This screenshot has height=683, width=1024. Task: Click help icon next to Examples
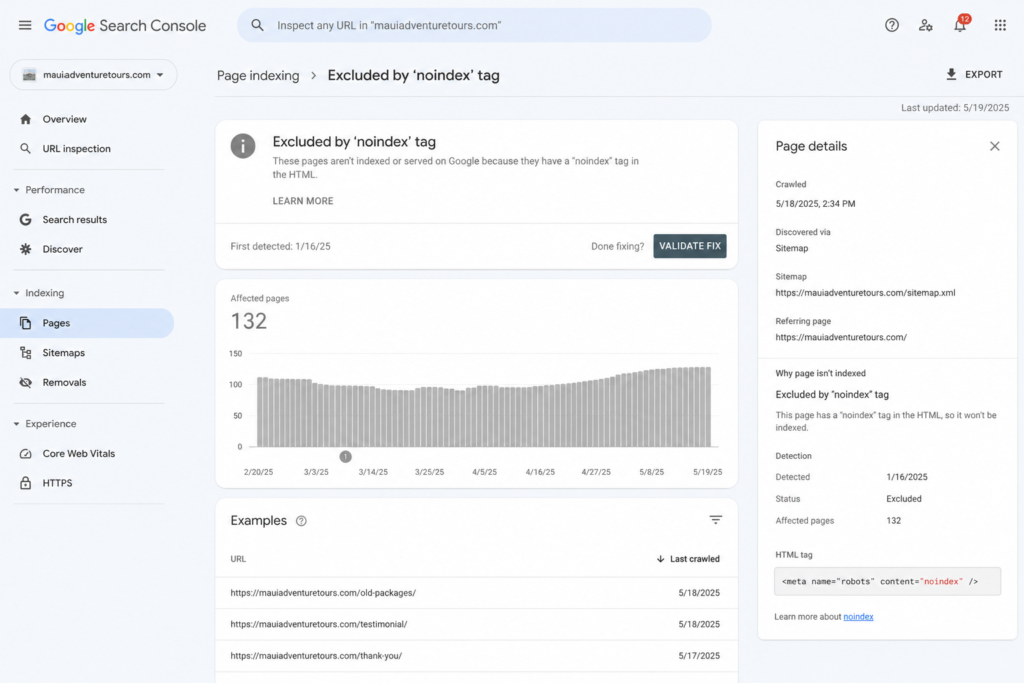[x=301, y=521]
